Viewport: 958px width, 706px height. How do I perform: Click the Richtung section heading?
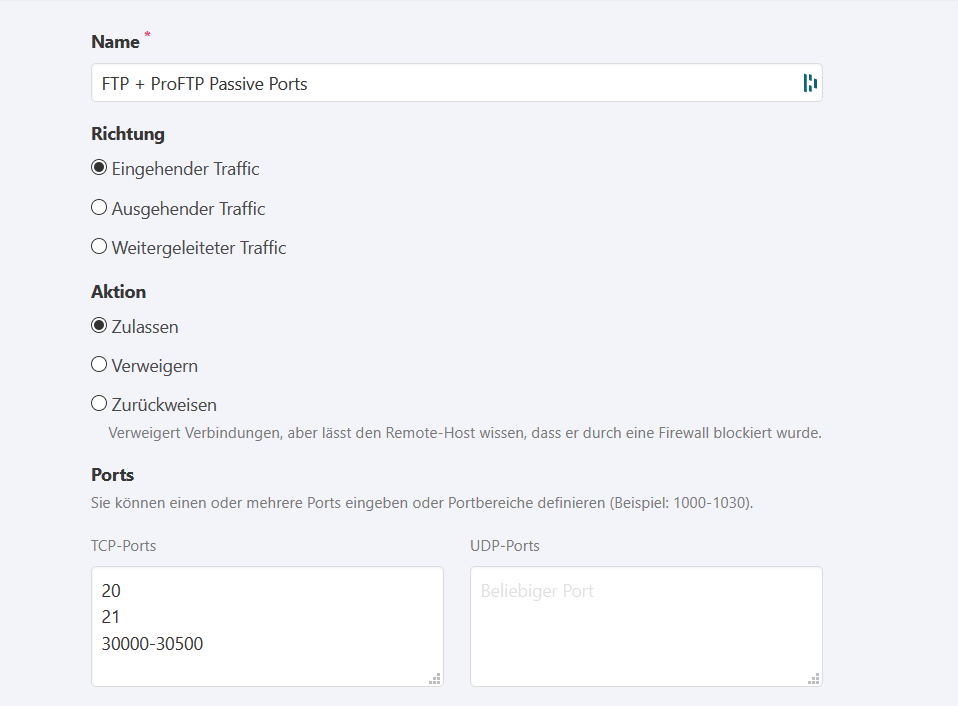[x=127, y=134]
